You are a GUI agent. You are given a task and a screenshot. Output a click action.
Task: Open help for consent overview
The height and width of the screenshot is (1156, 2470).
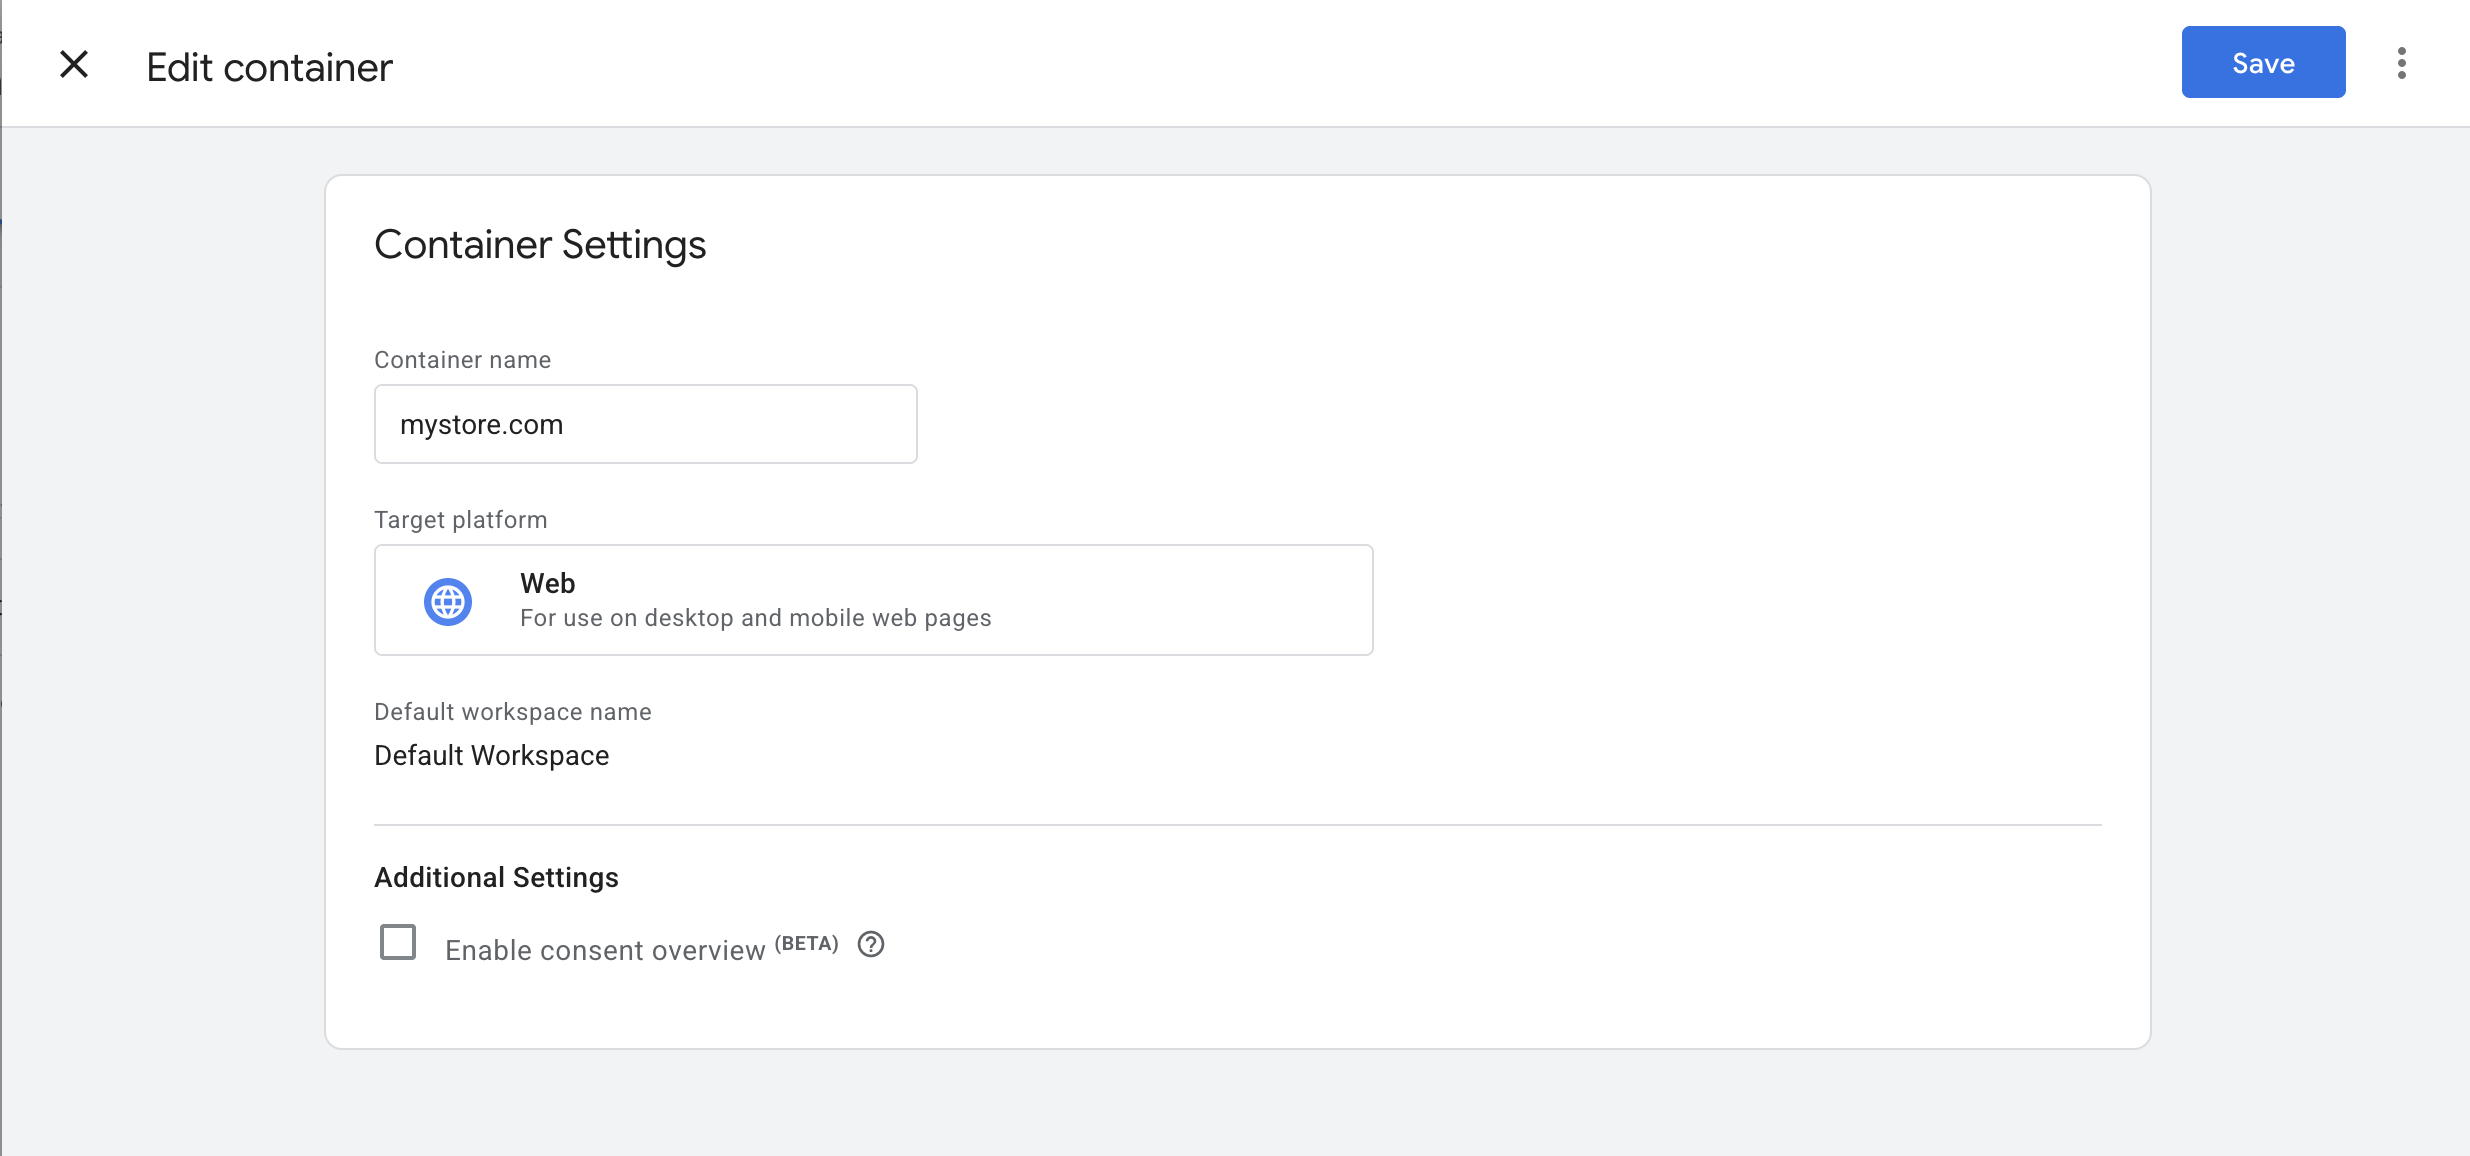[x=871, y=944]
